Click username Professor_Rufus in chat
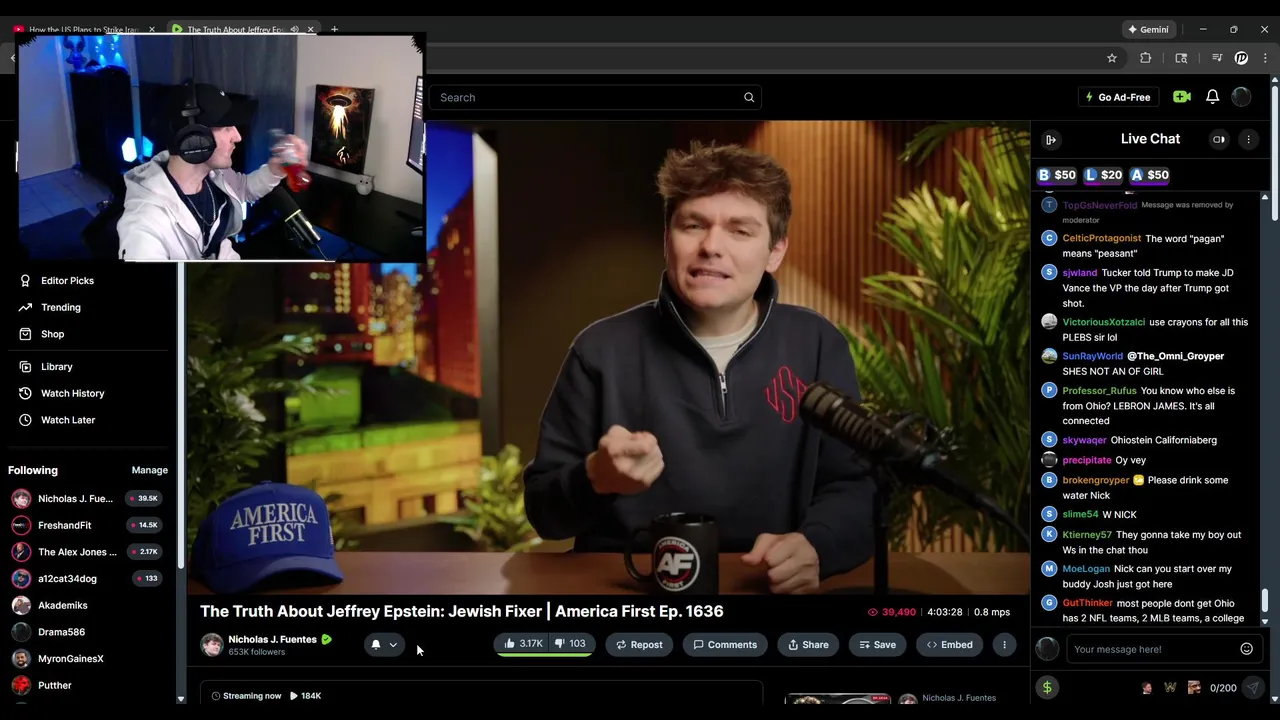This screenshot has width=1280, height=720. [1099, 391]
